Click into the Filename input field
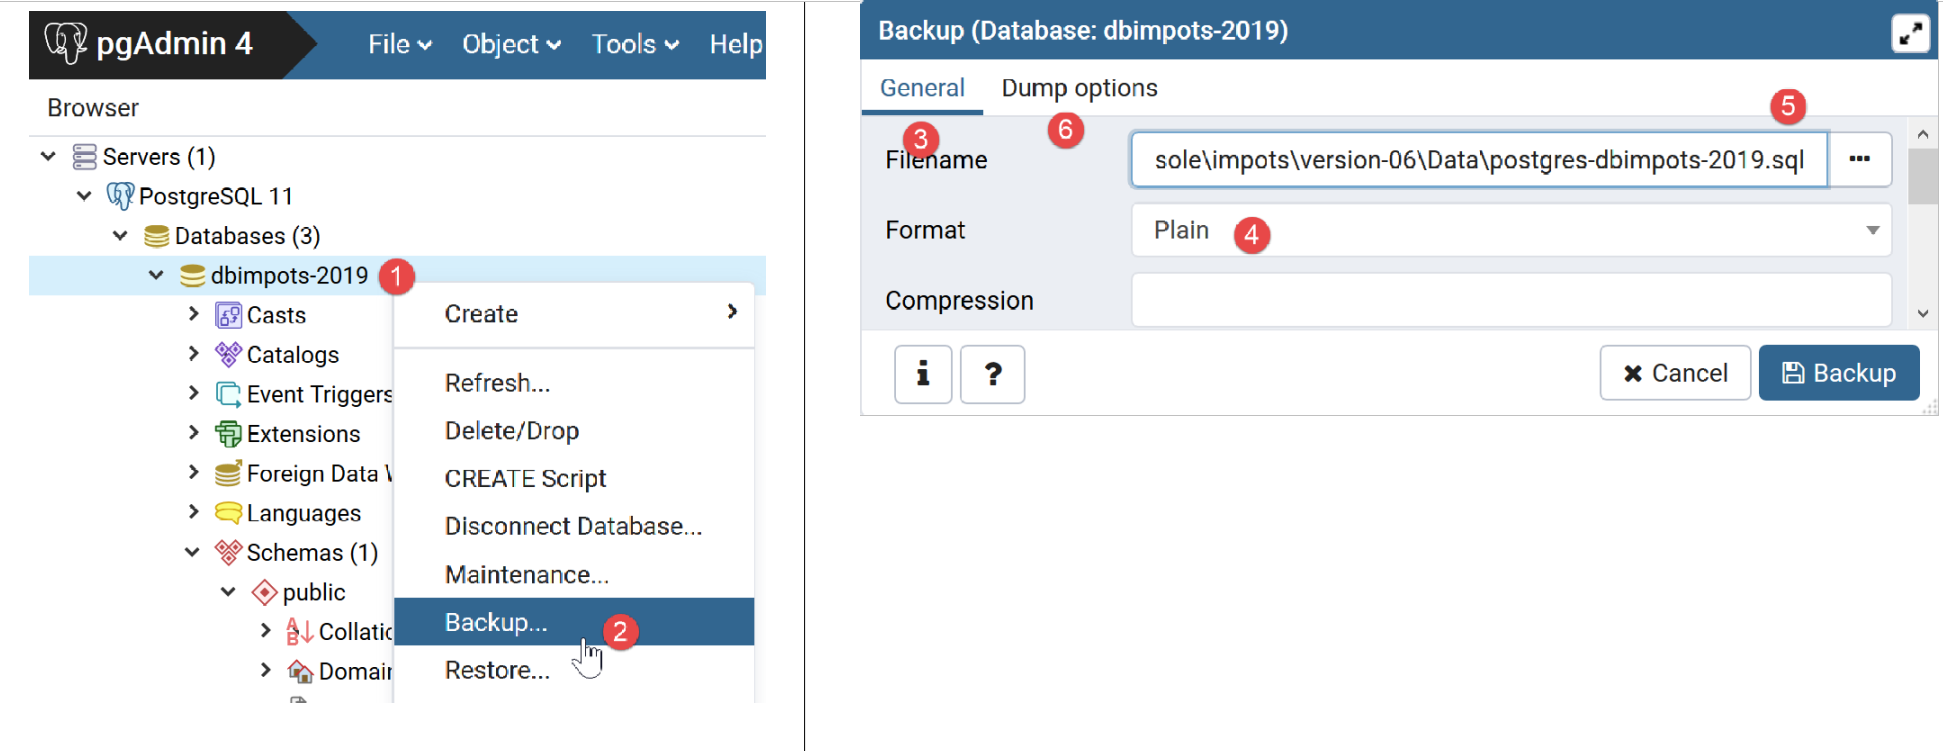 [1478, 160]
